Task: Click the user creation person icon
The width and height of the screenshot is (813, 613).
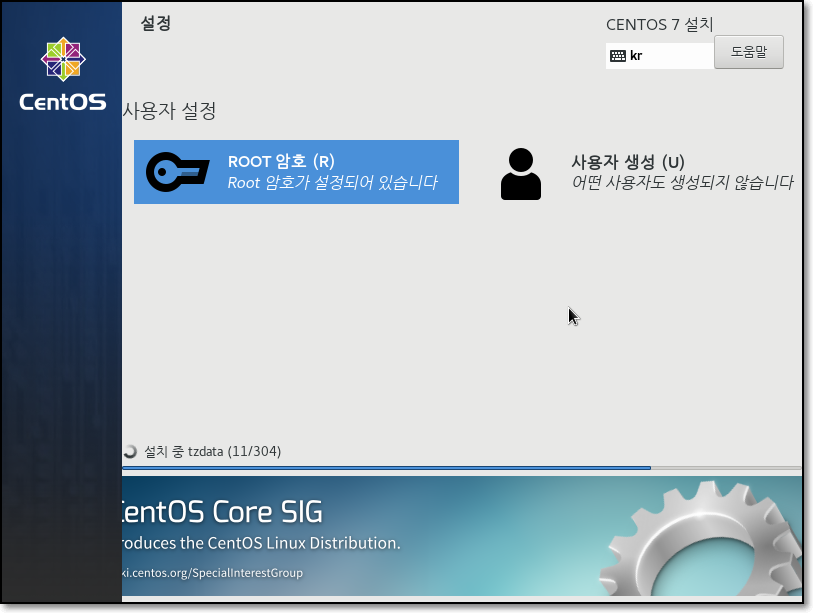Action: tap(521, 174)
